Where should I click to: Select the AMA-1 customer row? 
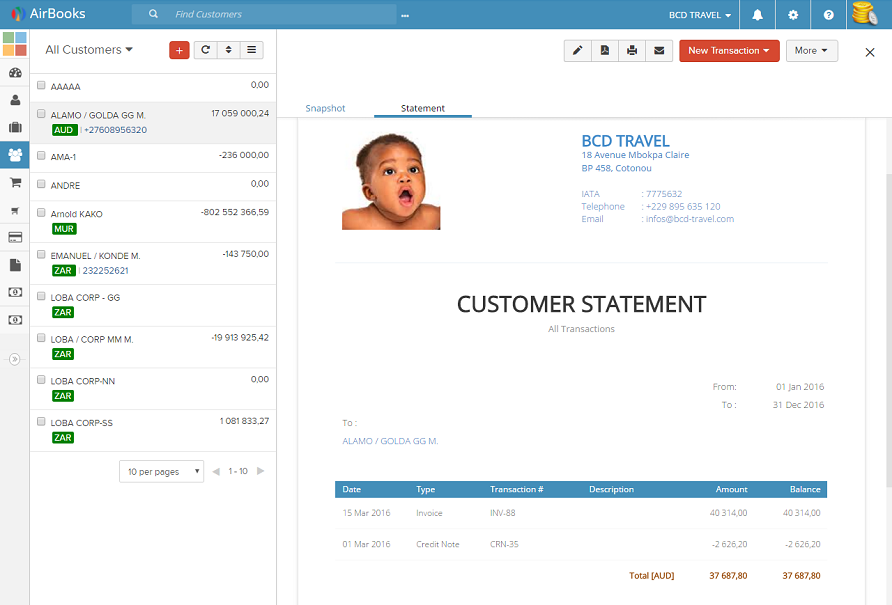point(153,158)
